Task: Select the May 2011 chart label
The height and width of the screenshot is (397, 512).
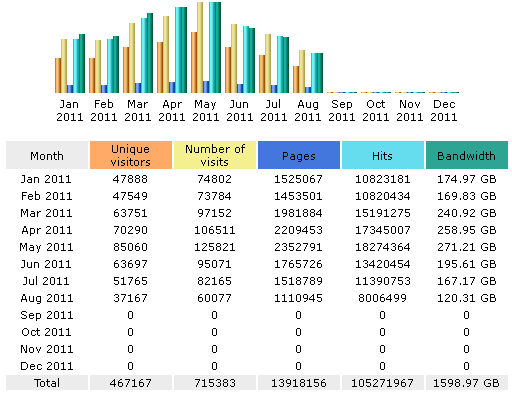Action: 206,111
